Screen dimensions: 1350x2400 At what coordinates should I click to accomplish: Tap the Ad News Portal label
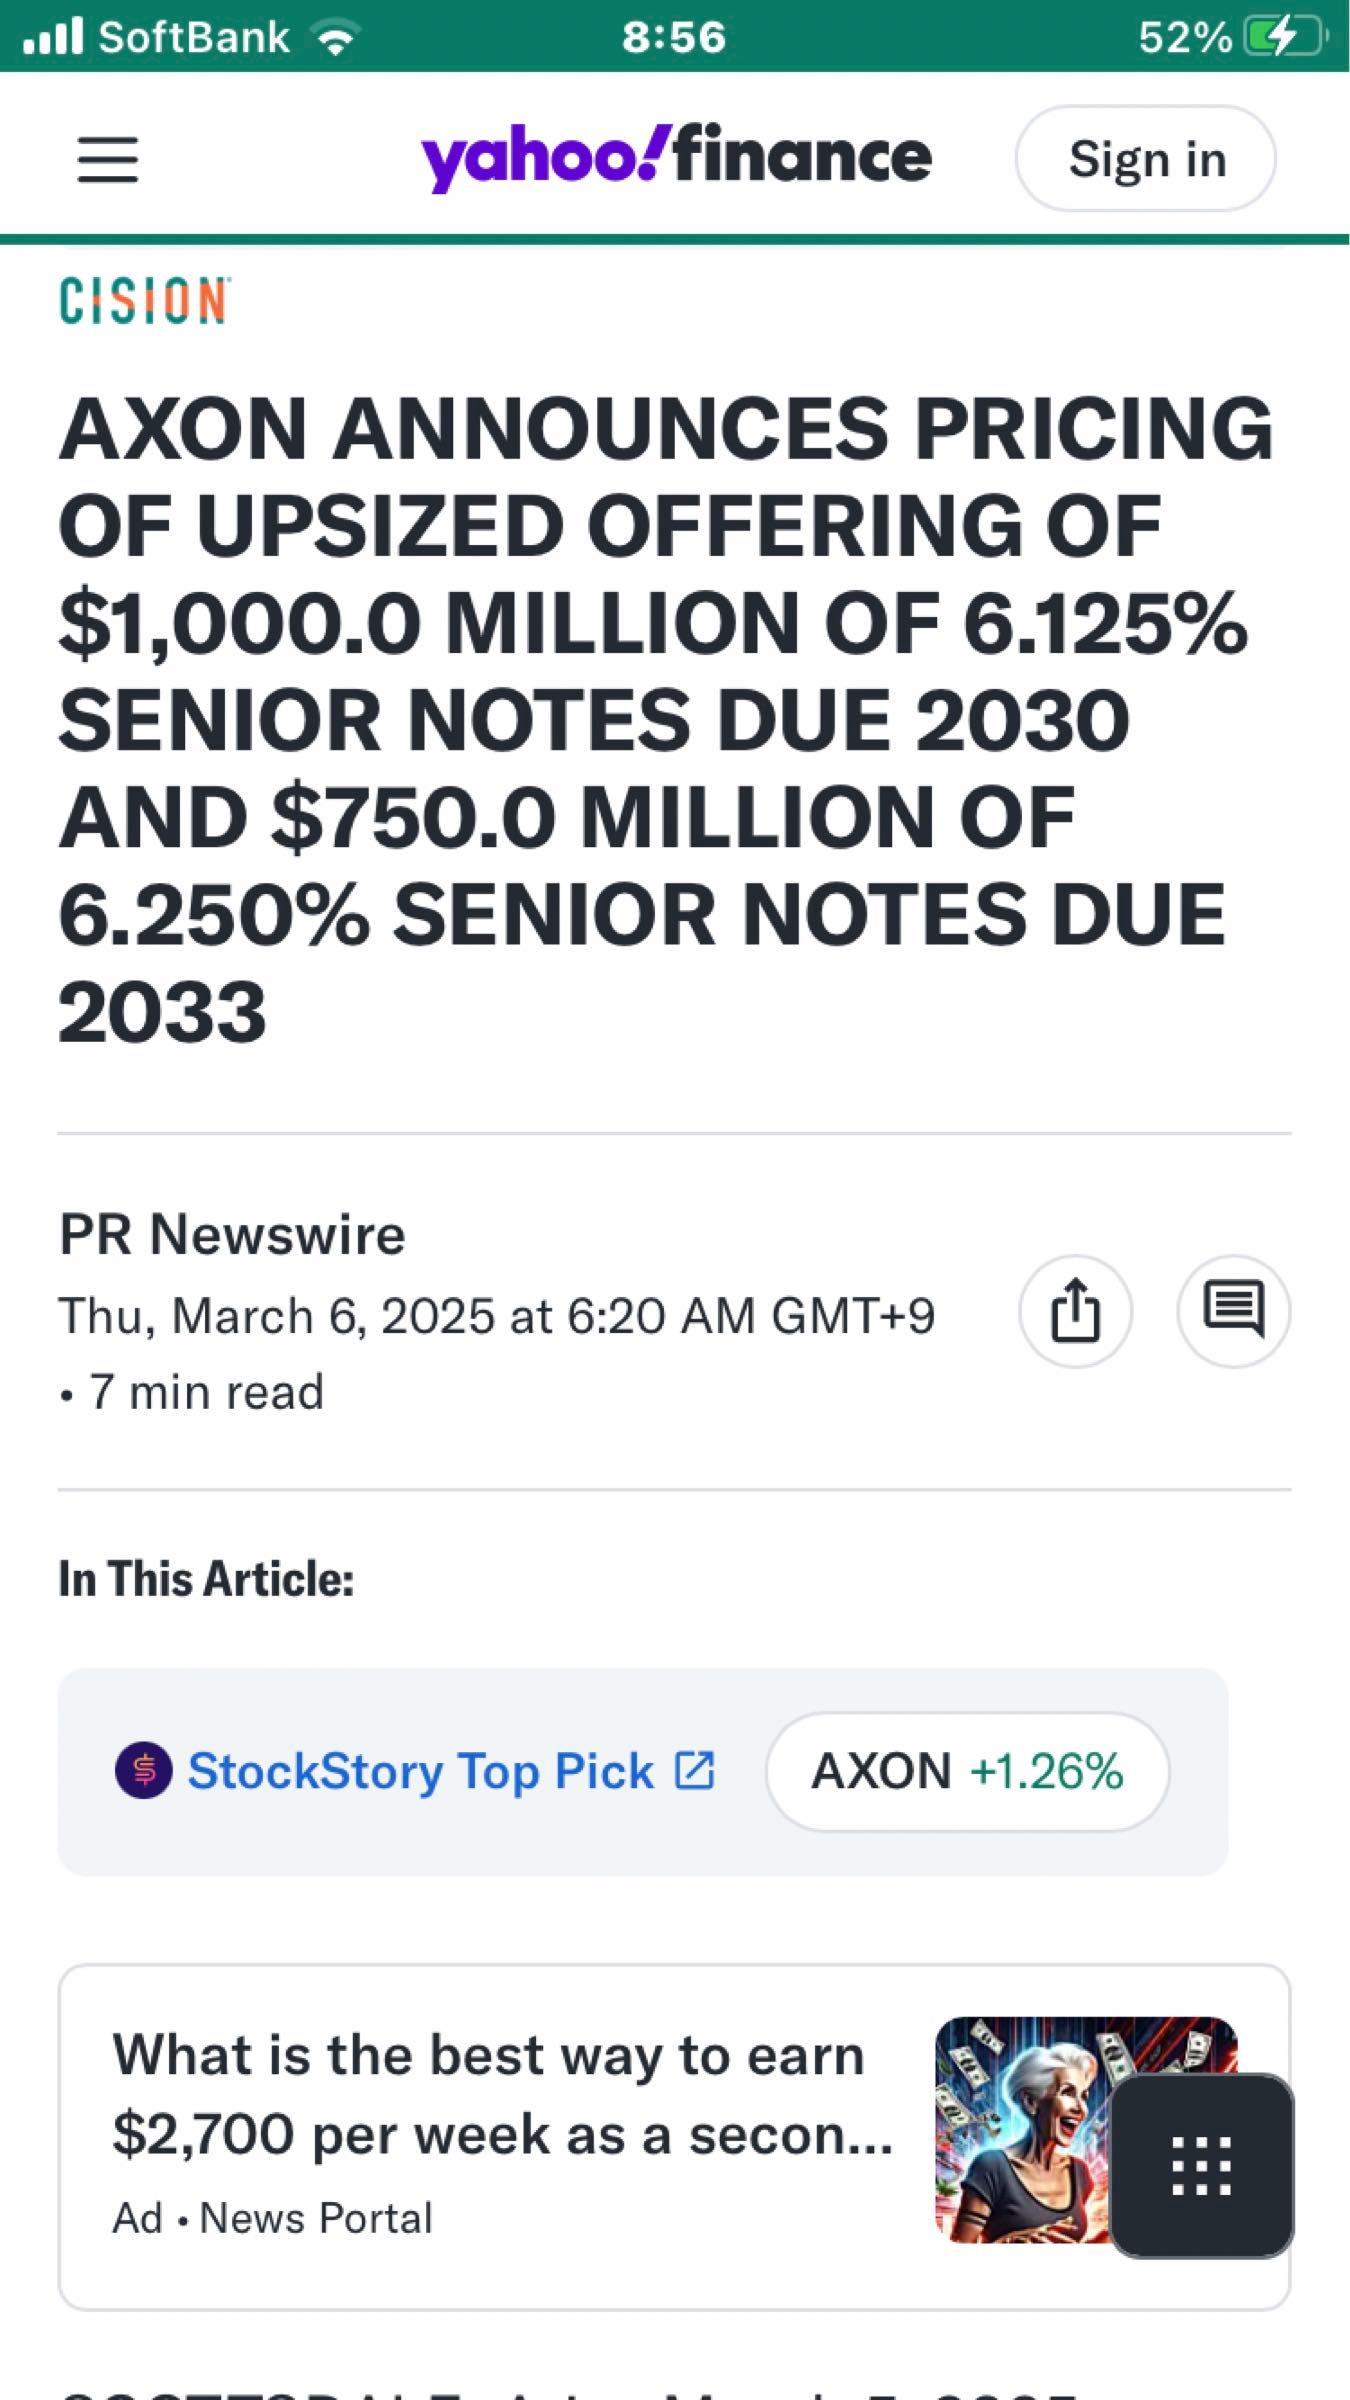[x=272, y=2218]
